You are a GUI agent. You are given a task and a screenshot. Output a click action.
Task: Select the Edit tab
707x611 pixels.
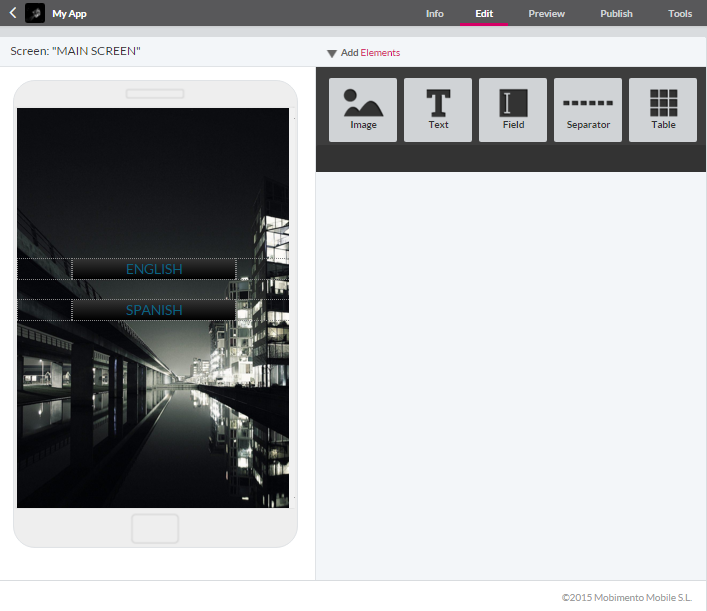pos(484,14)
